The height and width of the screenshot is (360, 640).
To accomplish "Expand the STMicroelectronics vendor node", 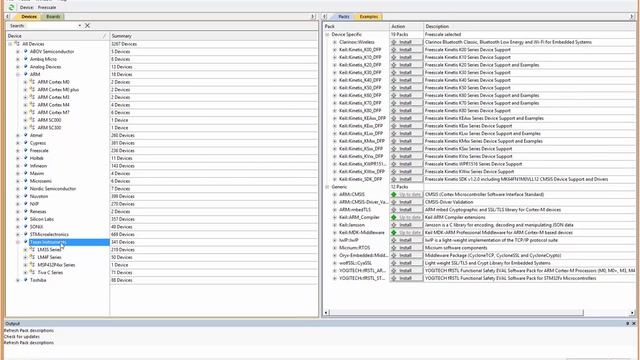I will (x=18, y=234).
